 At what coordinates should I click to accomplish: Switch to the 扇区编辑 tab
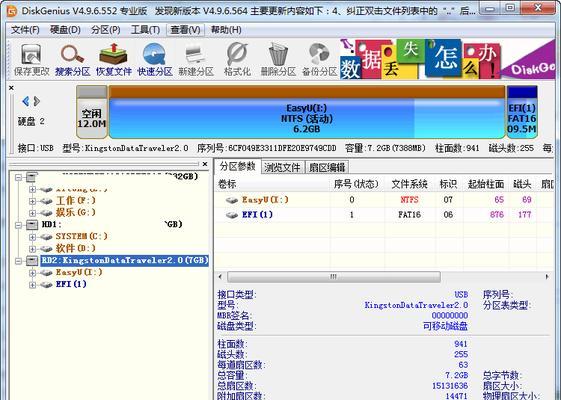327,167
